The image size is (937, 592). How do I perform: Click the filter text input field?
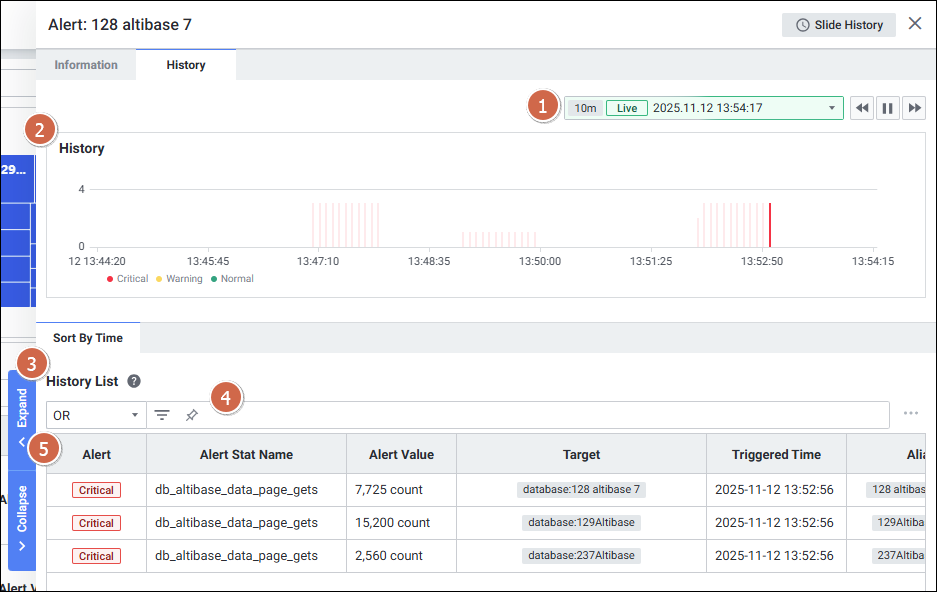click(540, 415)
